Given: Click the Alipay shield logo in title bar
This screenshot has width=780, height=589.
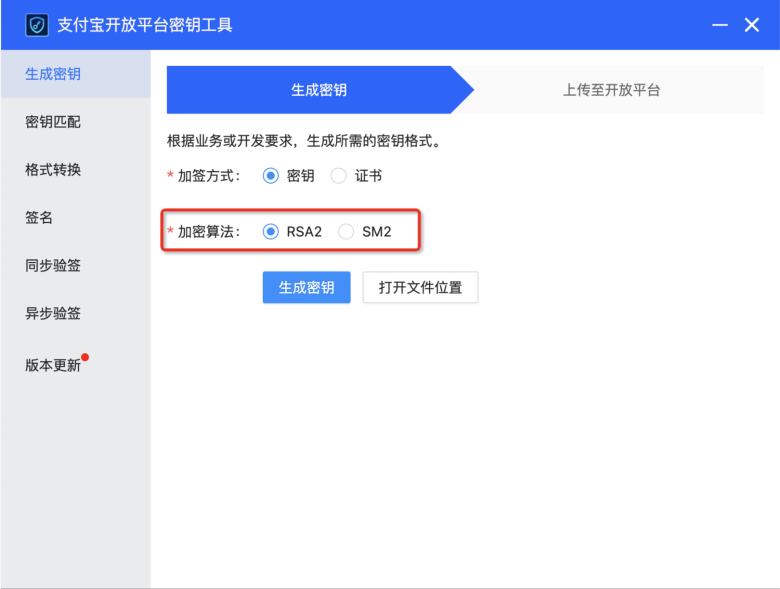Looking at the screenshot, I should 37,25.
